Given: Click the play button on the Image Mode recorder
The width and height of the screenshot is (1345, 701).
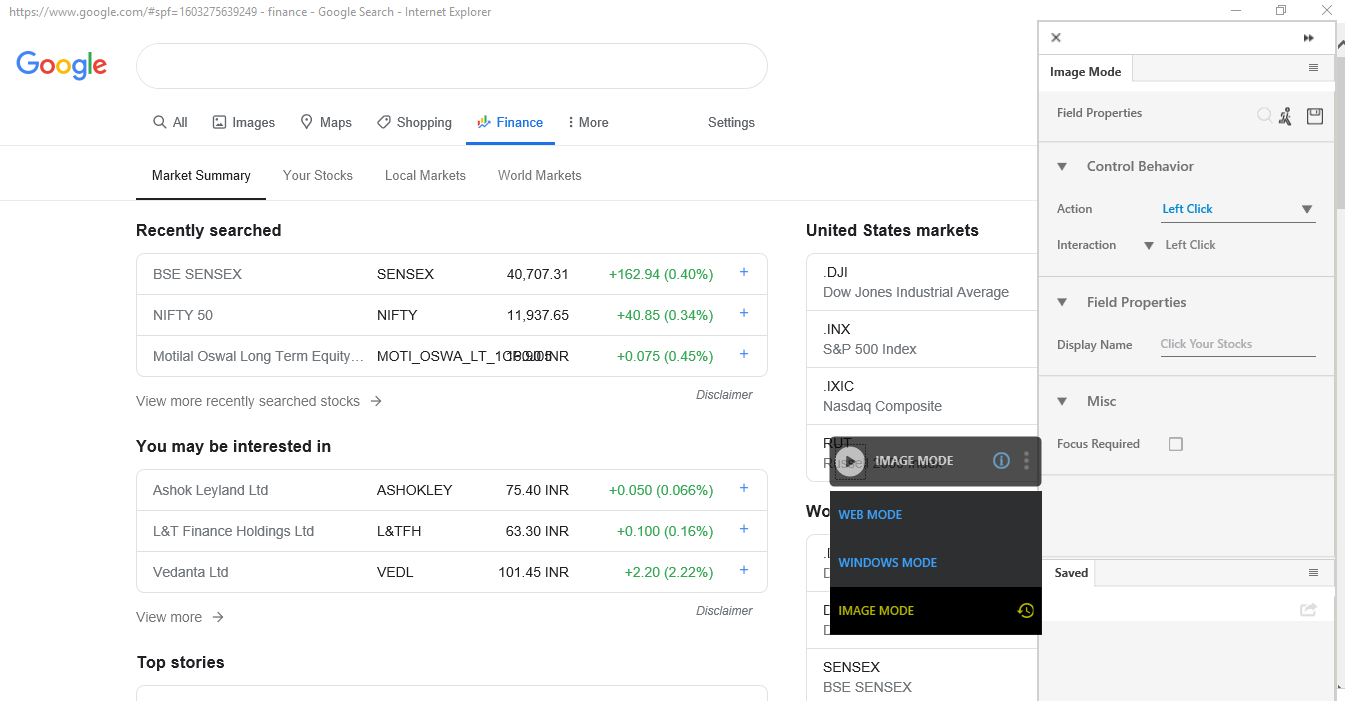Looking at the screenshot, I should pyautogui.click(x=850, y=461).
